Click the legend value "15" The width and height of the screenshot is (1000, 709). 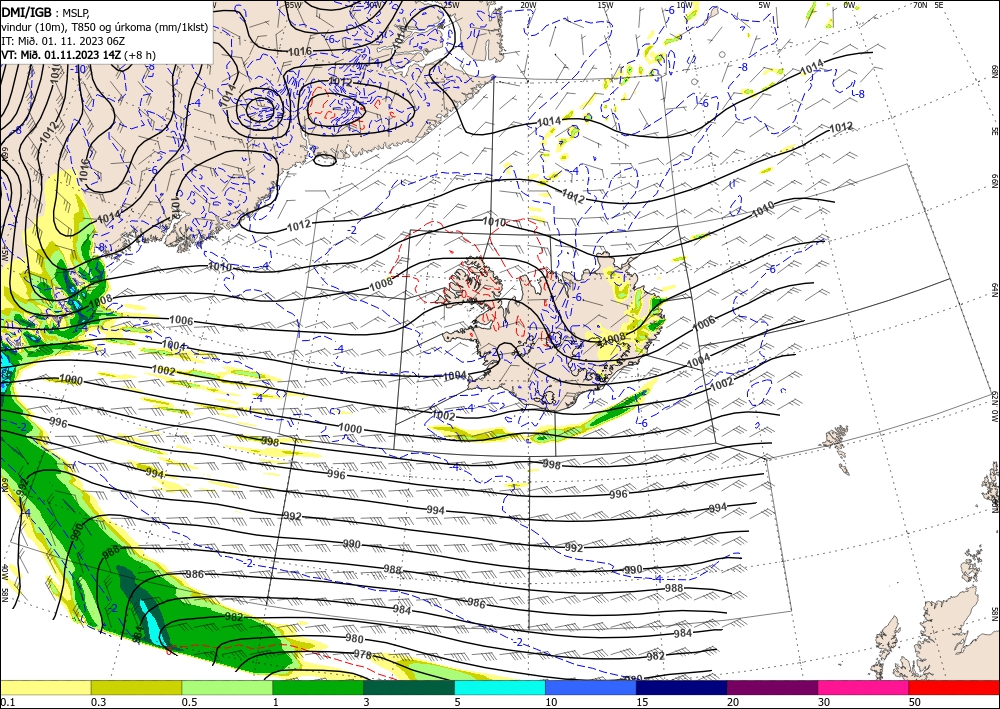(x=642, y=702)
